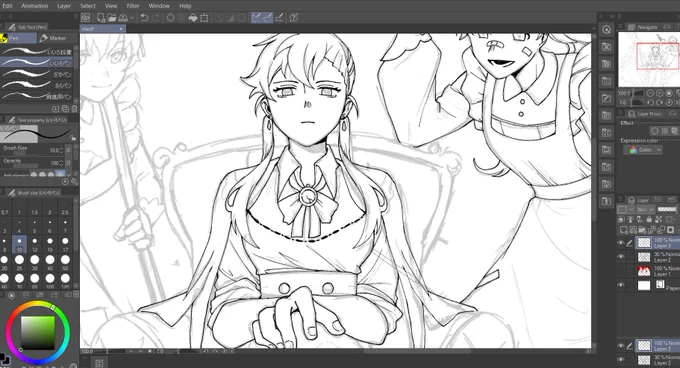Save the document using Save icon
Viewport: 680px width, 368px height.
click(123, 18)
